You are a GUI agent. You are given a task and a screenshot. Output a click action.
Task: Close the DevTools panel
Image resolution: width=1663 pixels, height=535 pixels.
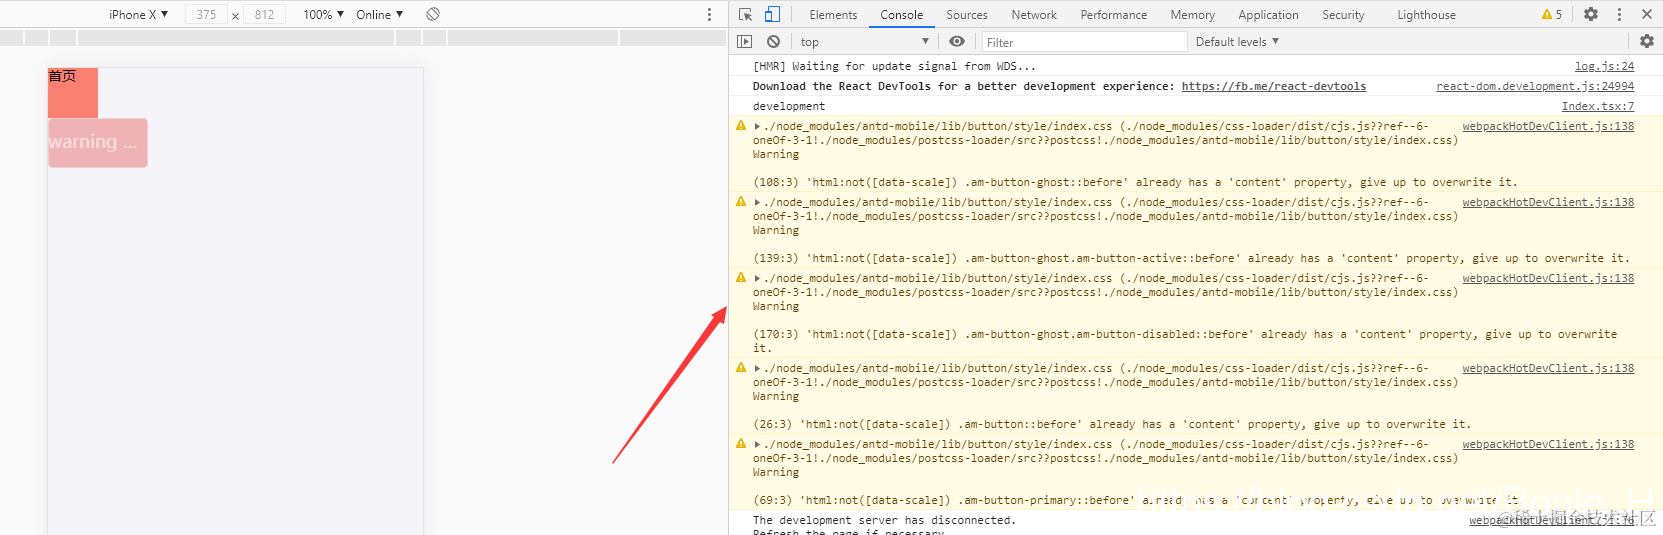(1647, 14)
